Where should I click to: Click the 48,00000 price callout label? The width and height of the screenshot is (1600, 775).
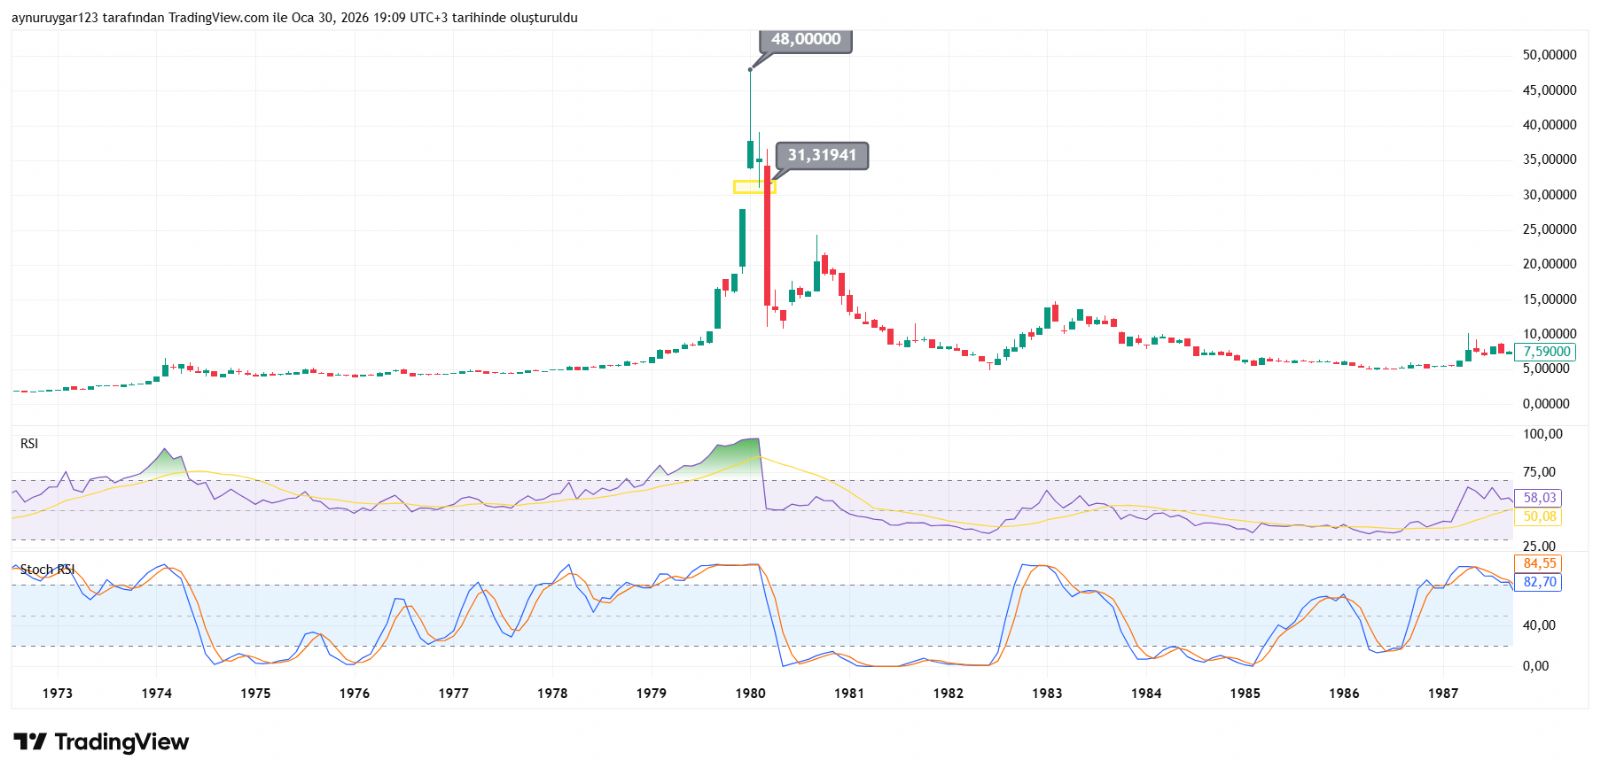805,40
